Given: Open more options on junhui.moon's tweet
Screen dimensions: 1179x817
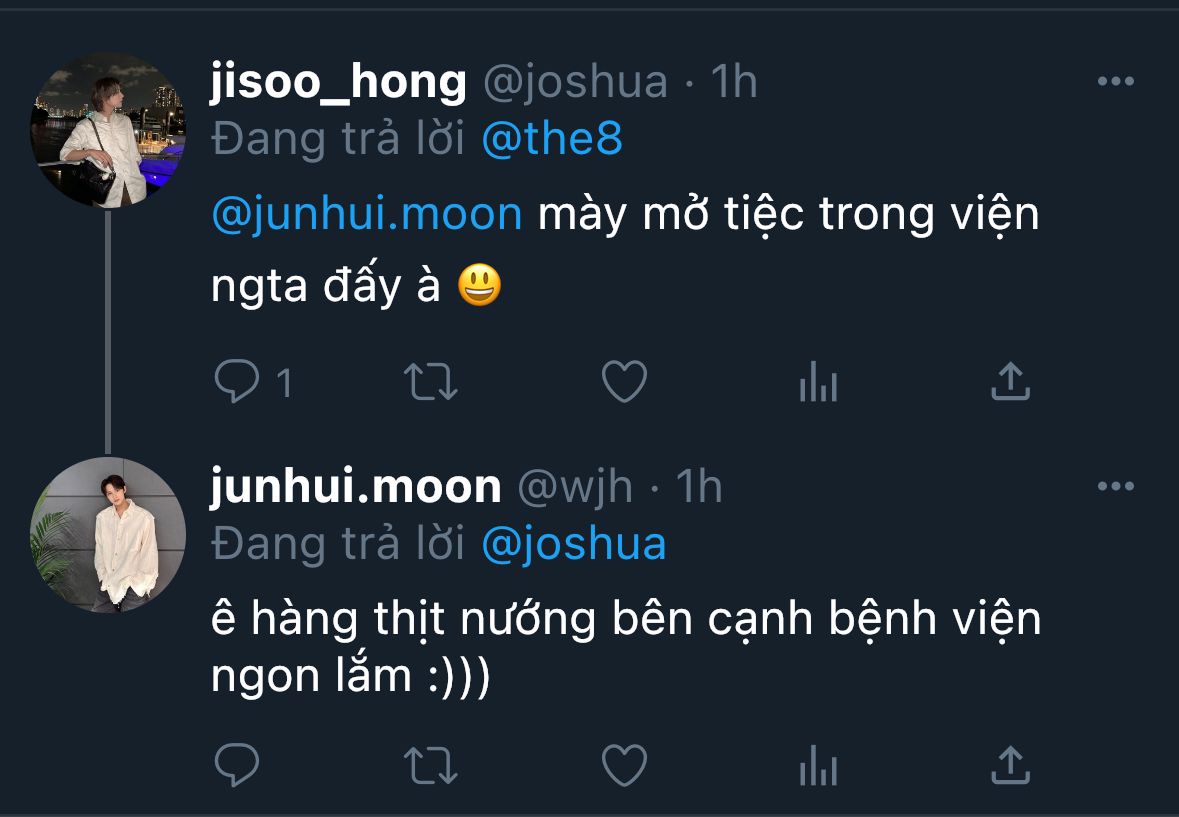Looking at the screenshot, I should 1115,487.
